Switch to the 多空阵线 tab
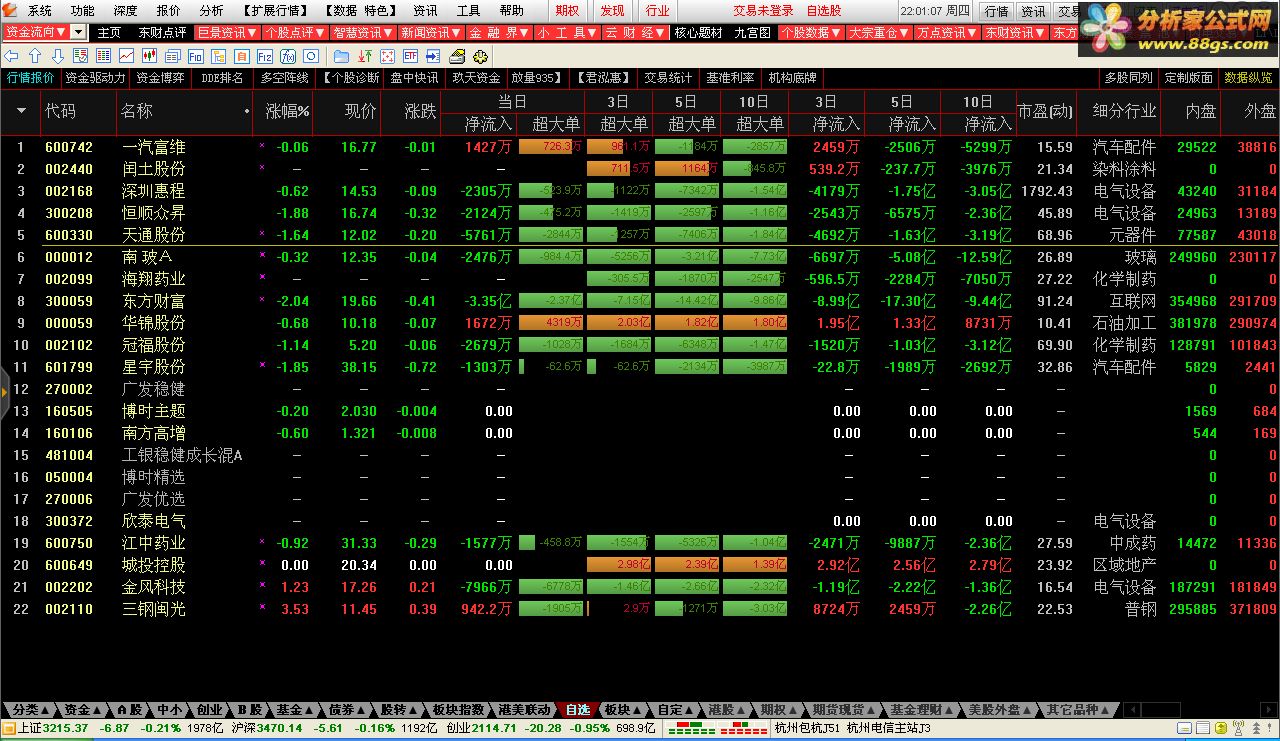Viewport: 1280px width, 741px height. [285, 78]
